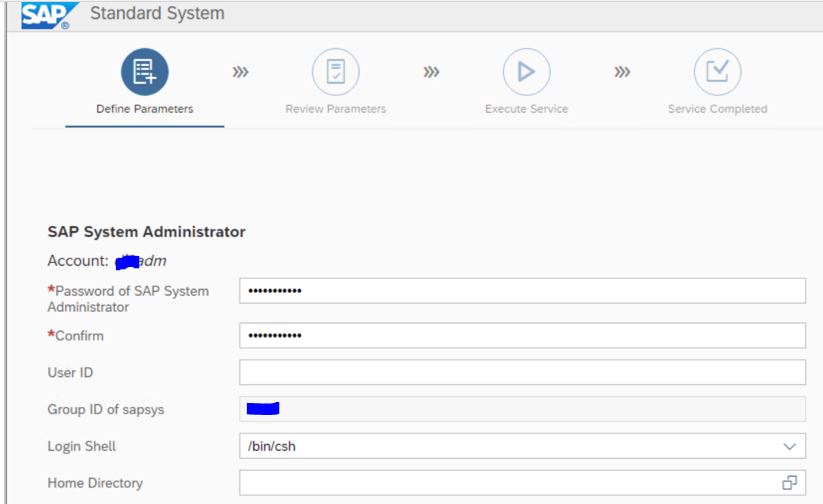Open the Execute Service tab label
Image resolution: width=823 pixels, height=504 pixels.
point(526,109)
